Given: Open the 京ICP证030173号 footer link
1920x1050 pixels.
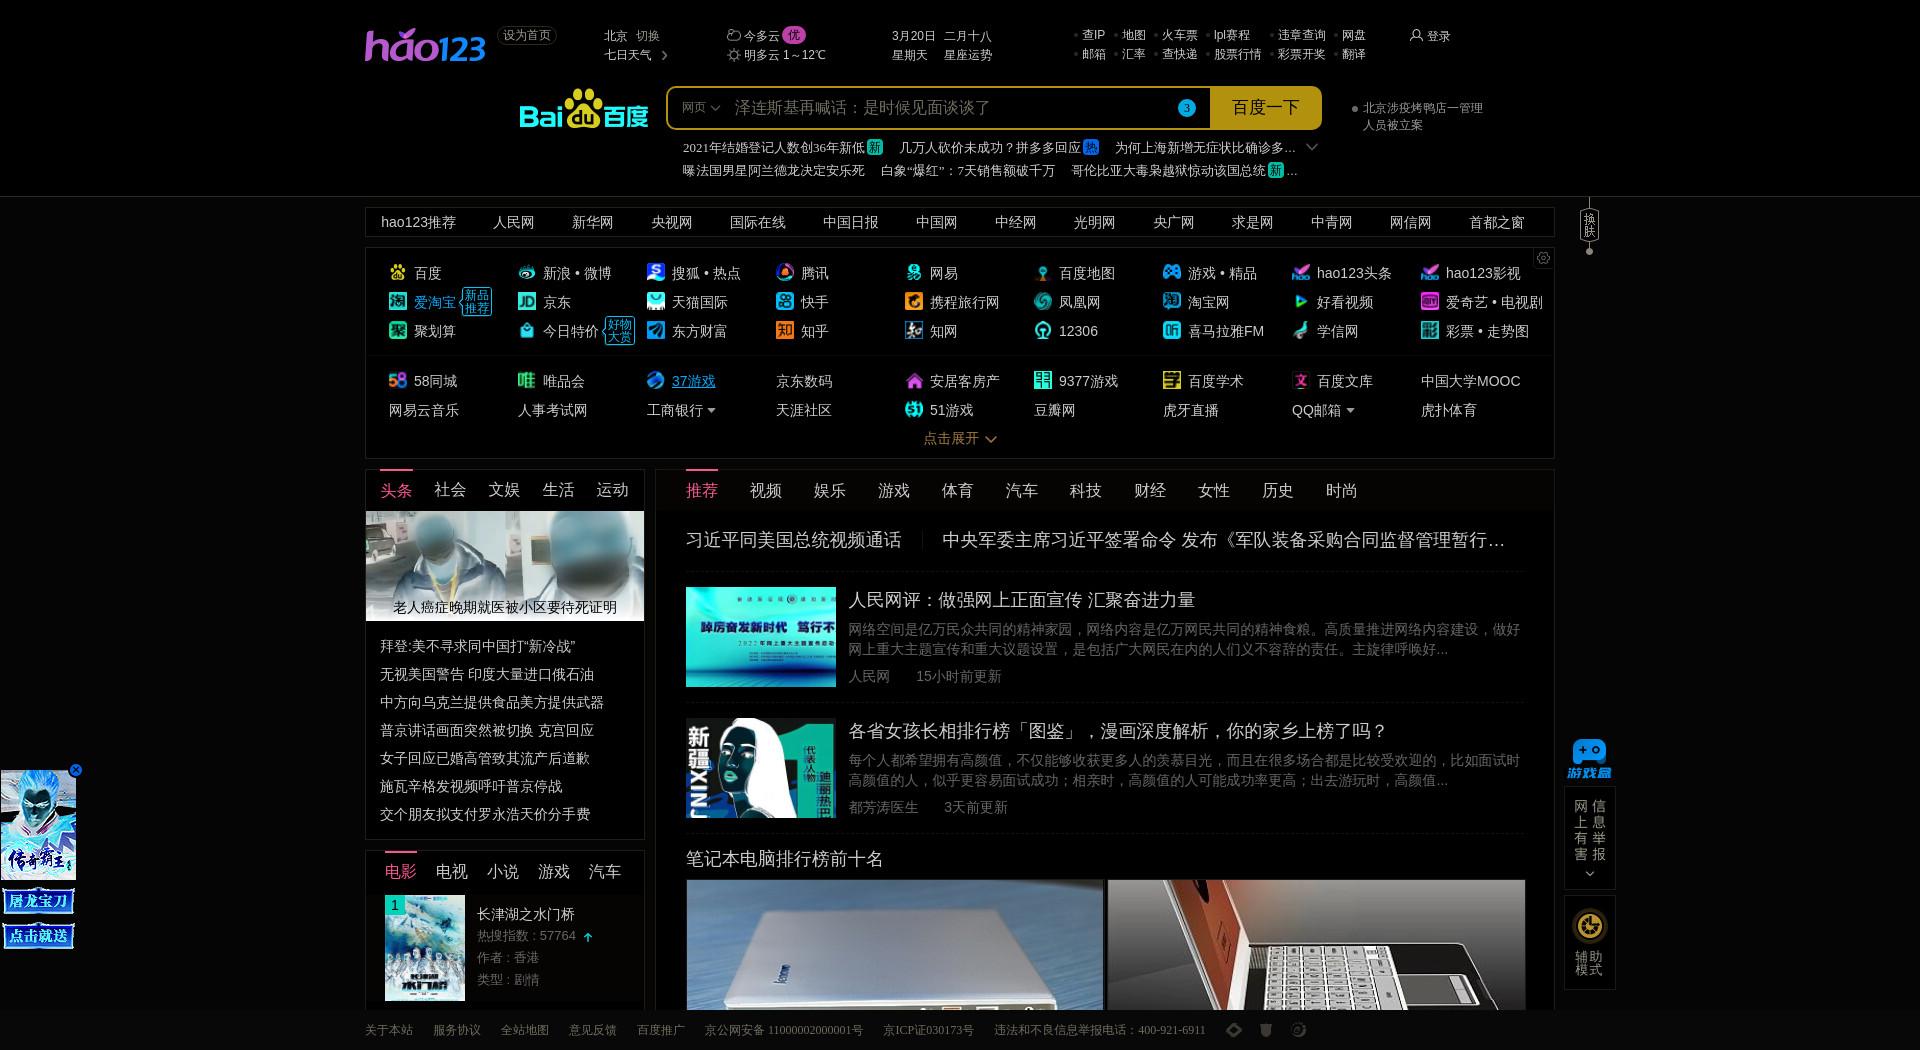Looking at the screenshot, I should (x=928, y=1030).
